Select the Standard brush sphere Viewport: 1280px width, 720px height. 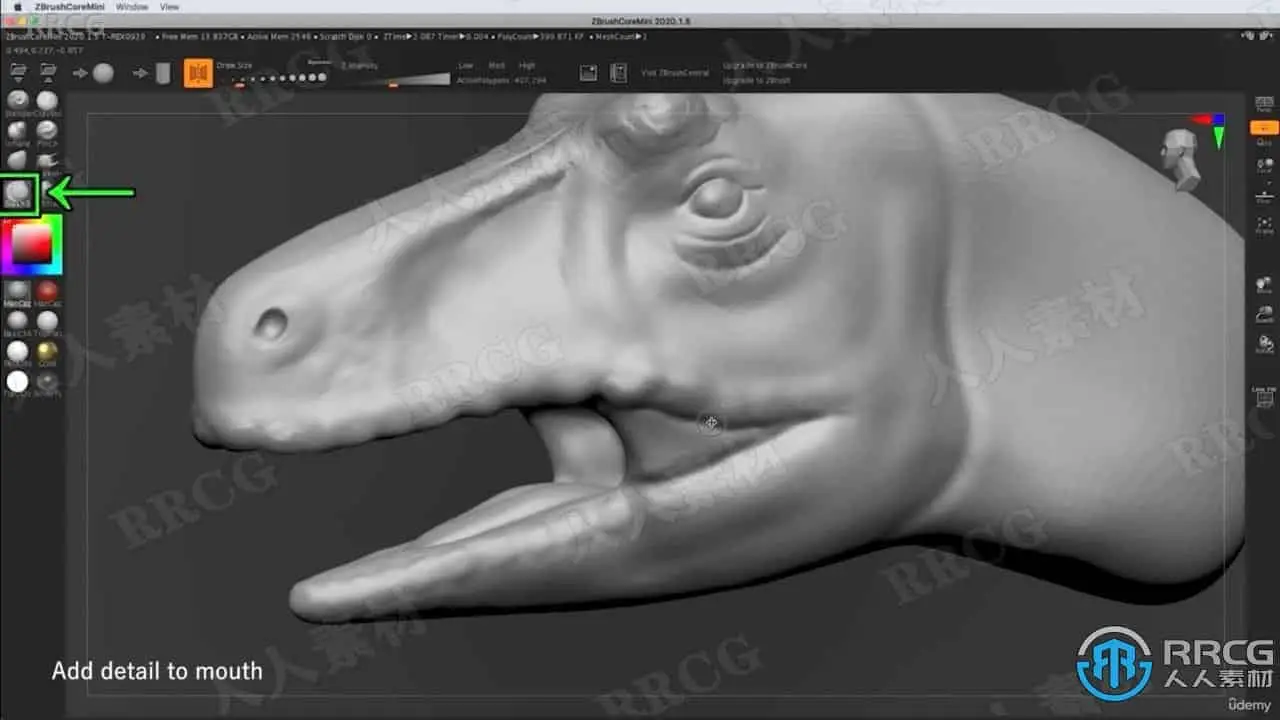18,101
